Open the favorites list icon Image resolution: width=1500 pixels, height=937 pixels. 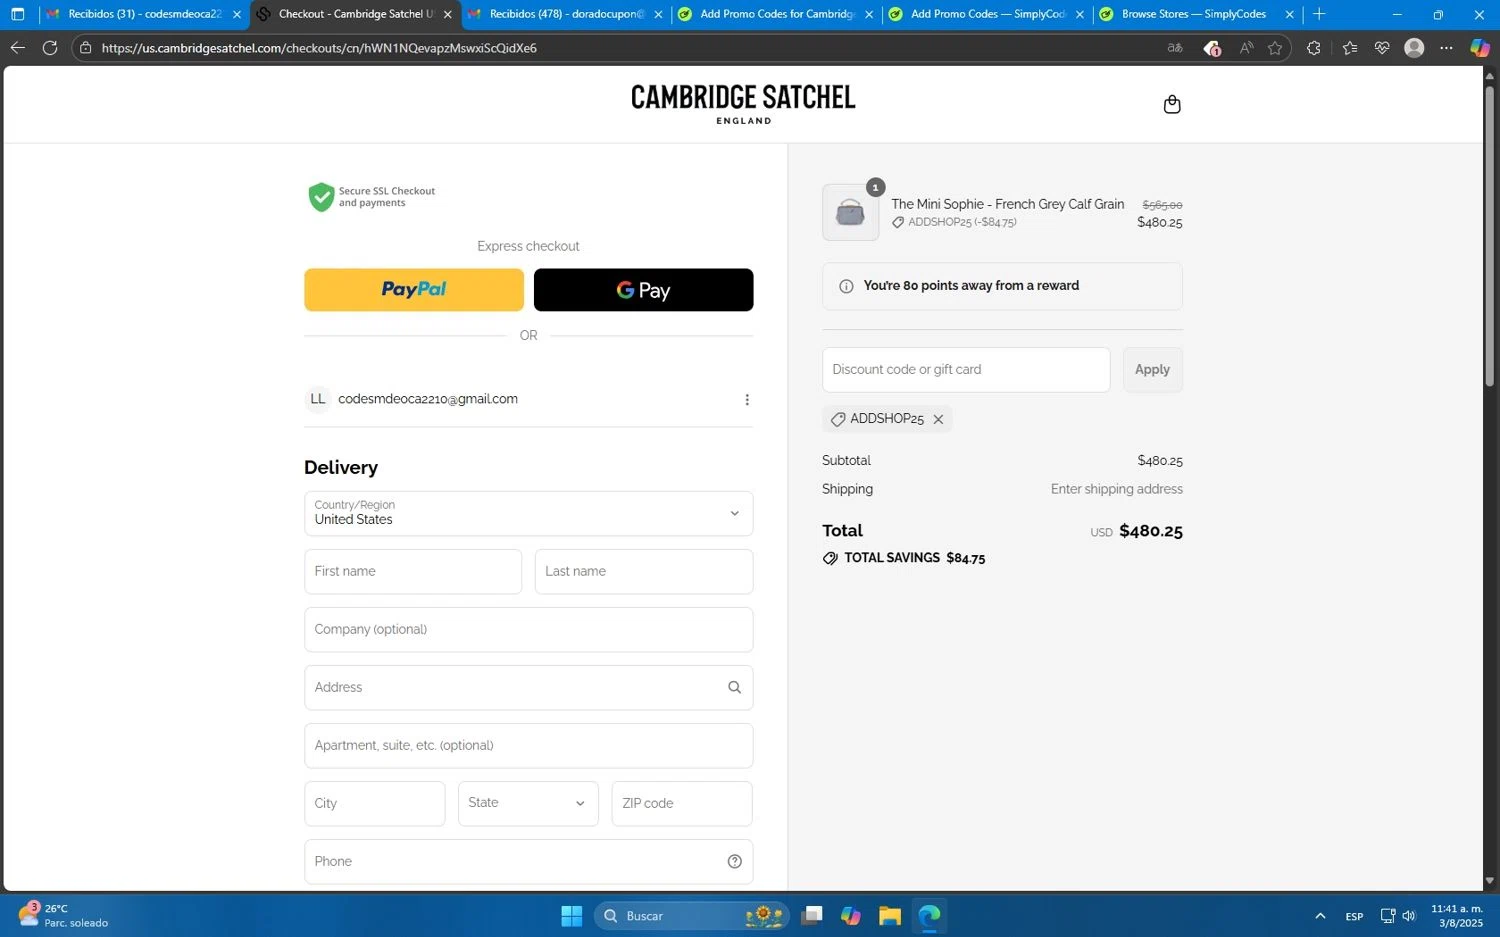click(1350, 48)
